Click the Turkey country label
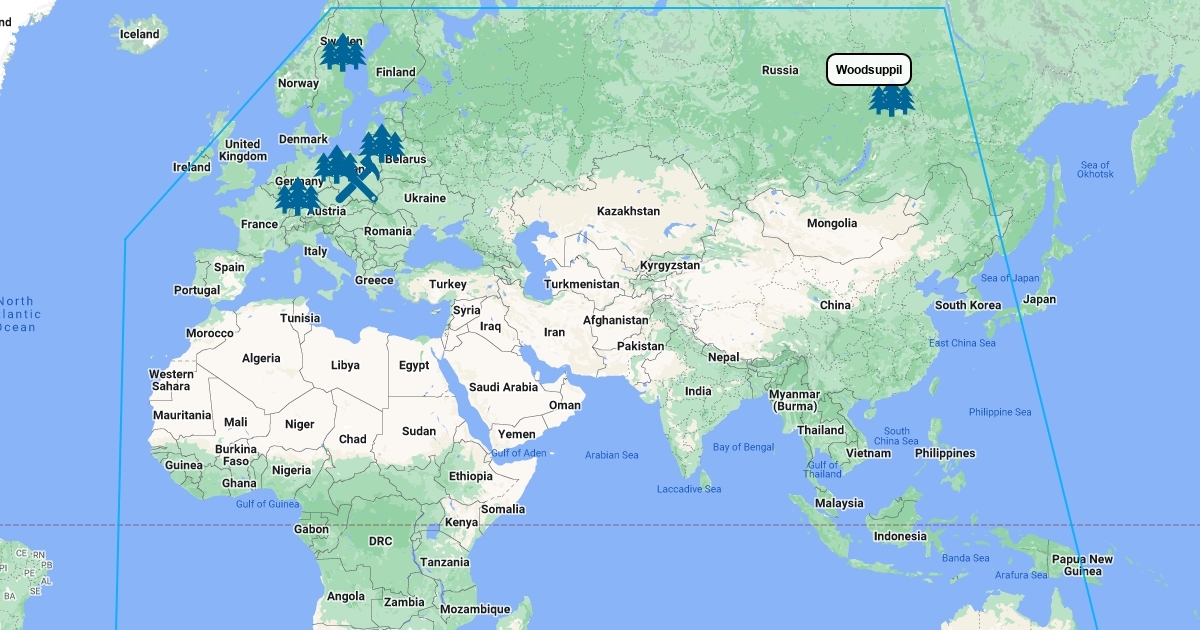Image resolution: width=1200 pixels, height=630 pixels. coord(448,284)
